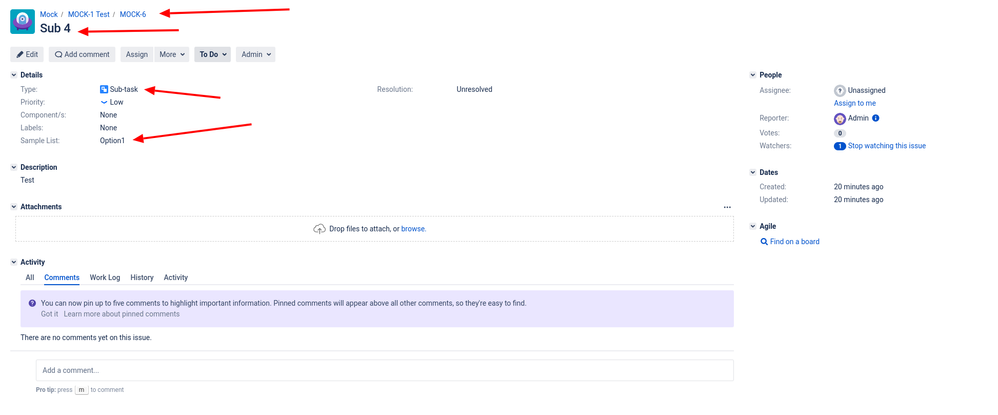Viewport: 998px width, 415px height.
Task: Click the Updated date value
Action: [859, 200]
